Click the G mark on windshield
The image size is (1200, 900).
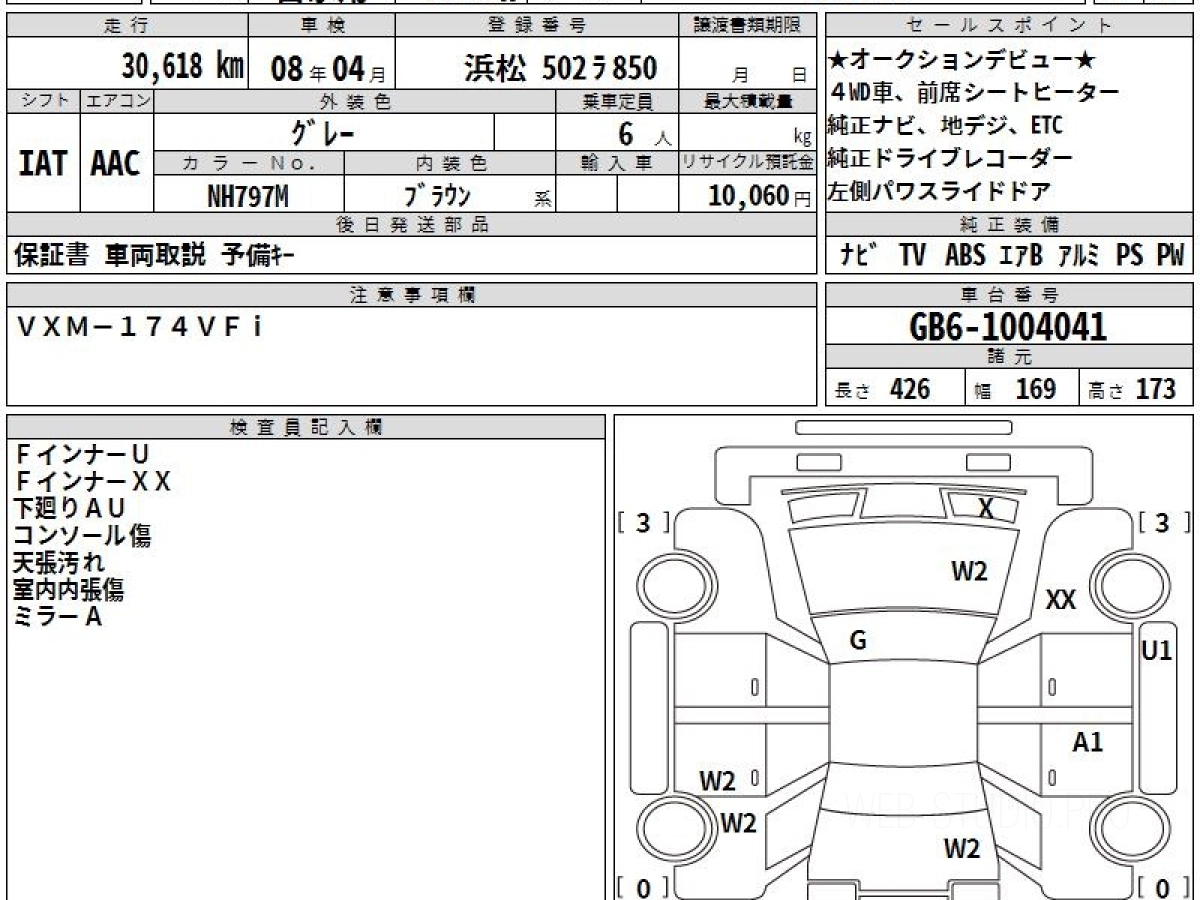tap(858, 641)
